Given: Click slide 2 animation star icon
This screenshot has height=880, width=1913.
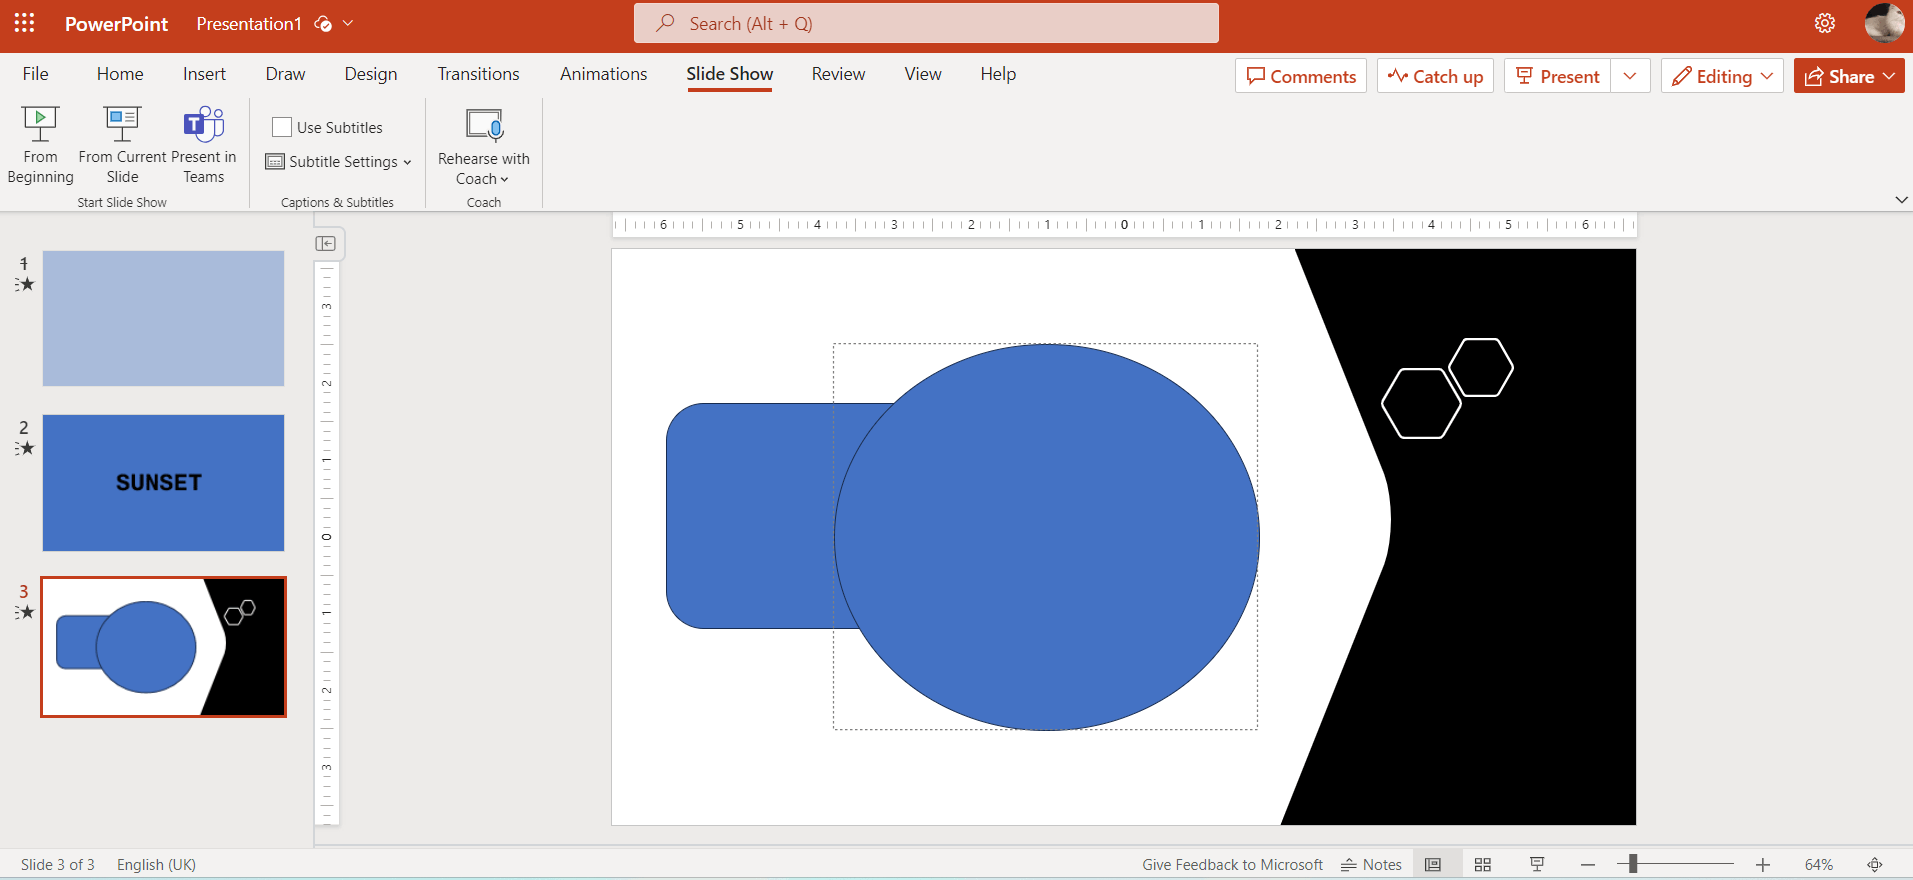Looking at the screenshot, I should [x=25, y=448].
